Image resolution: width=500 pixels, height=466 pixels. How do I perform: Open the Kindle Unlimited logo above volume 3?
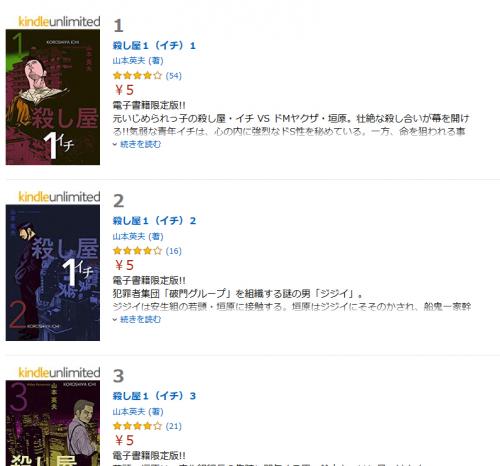[x=59, y=373]
